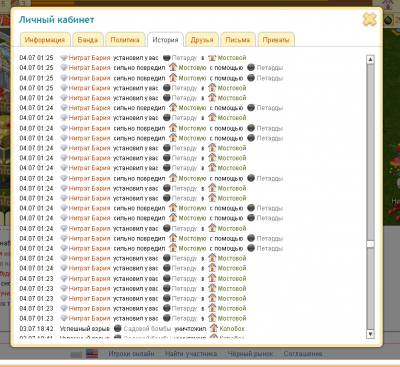This screenshot has height=367, width=400.
Task: Click the diamond icon in the entry above 03.07 18:42
Action: 64,318
